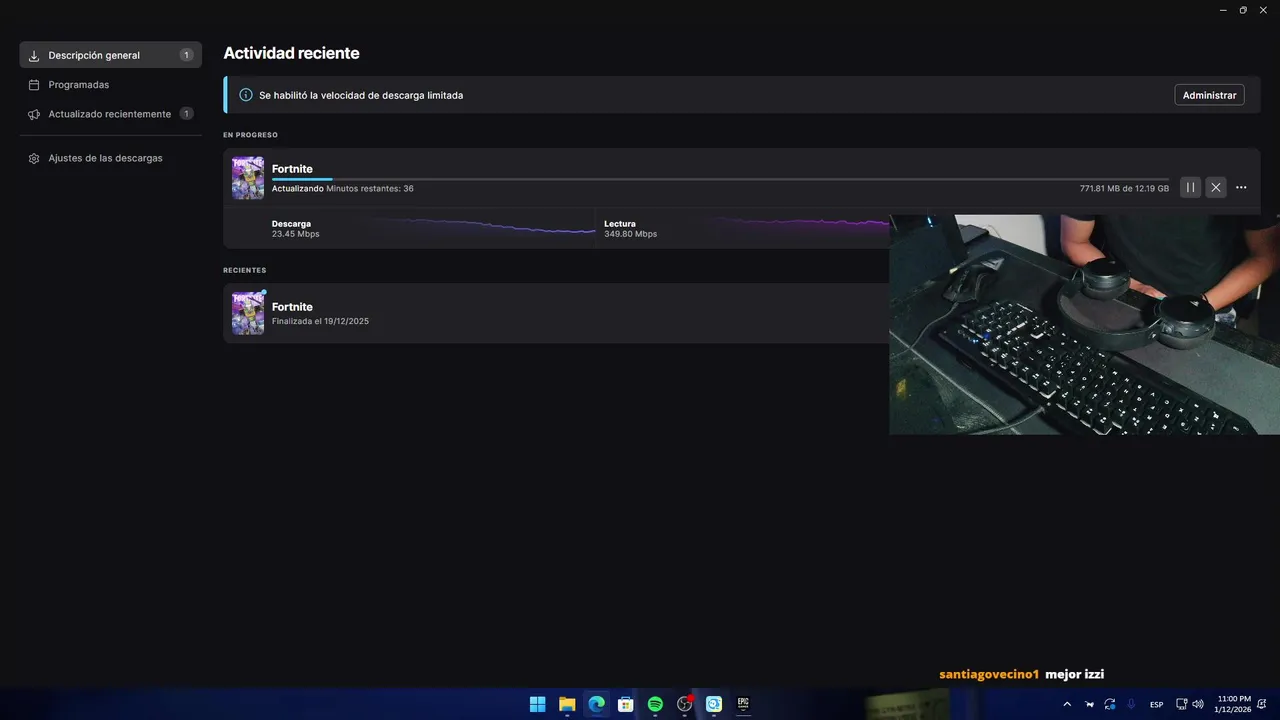
Task: Open Microsoft Edge from the taskbar
Action: coord(596,704)
